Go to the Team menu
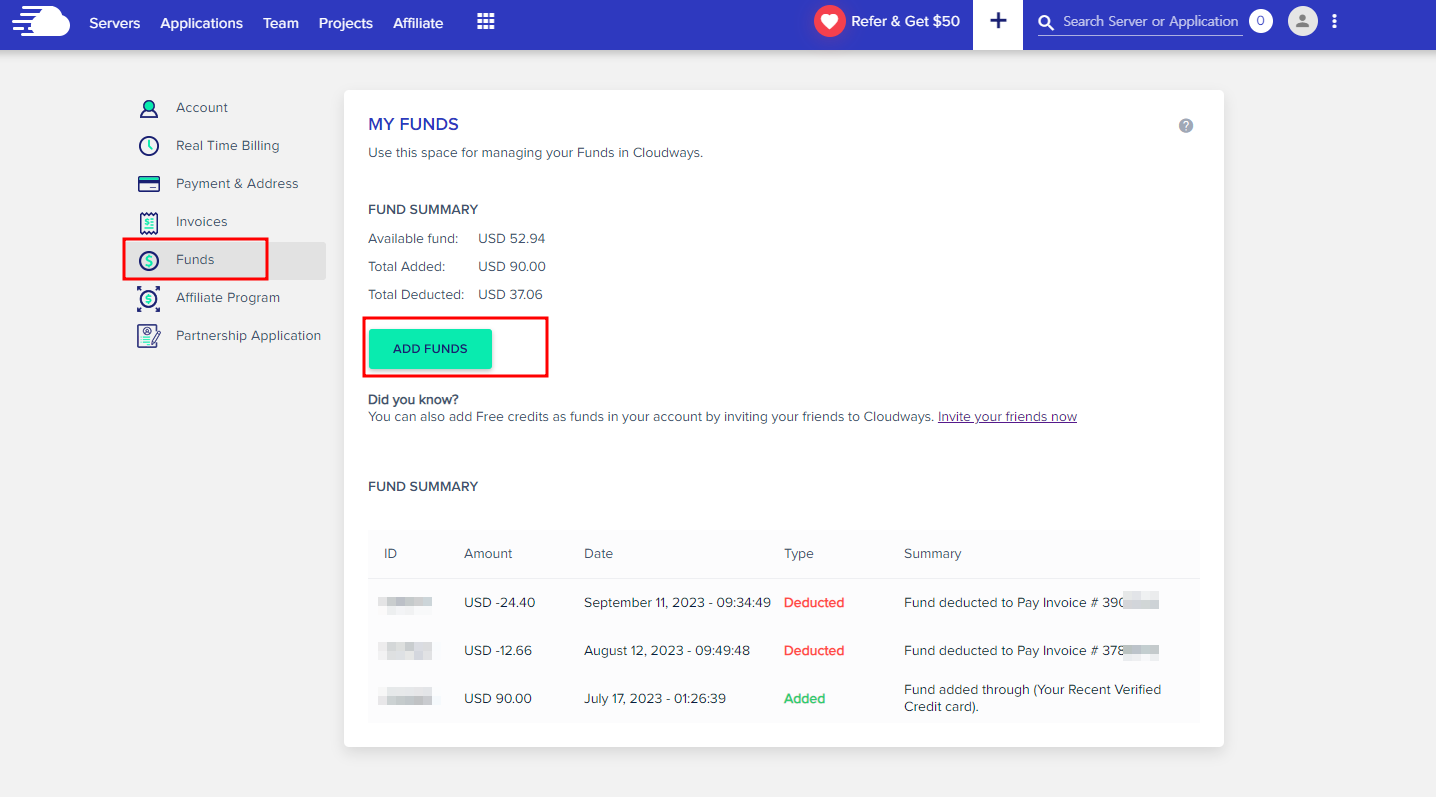 (281, 23)
